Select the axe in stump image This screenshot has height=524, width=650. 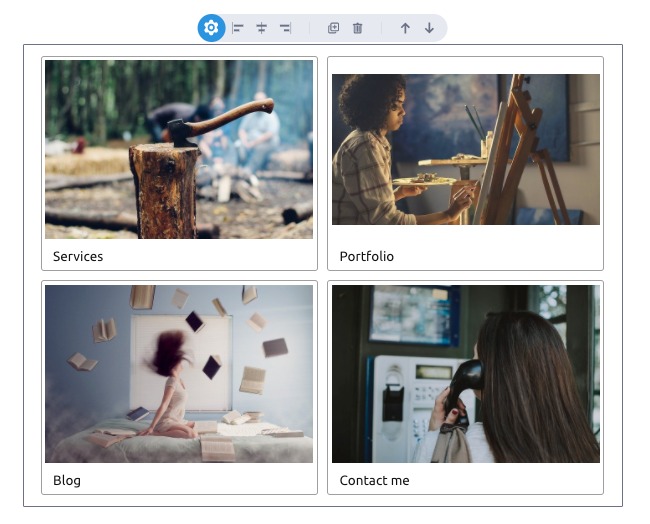[179, 149]
